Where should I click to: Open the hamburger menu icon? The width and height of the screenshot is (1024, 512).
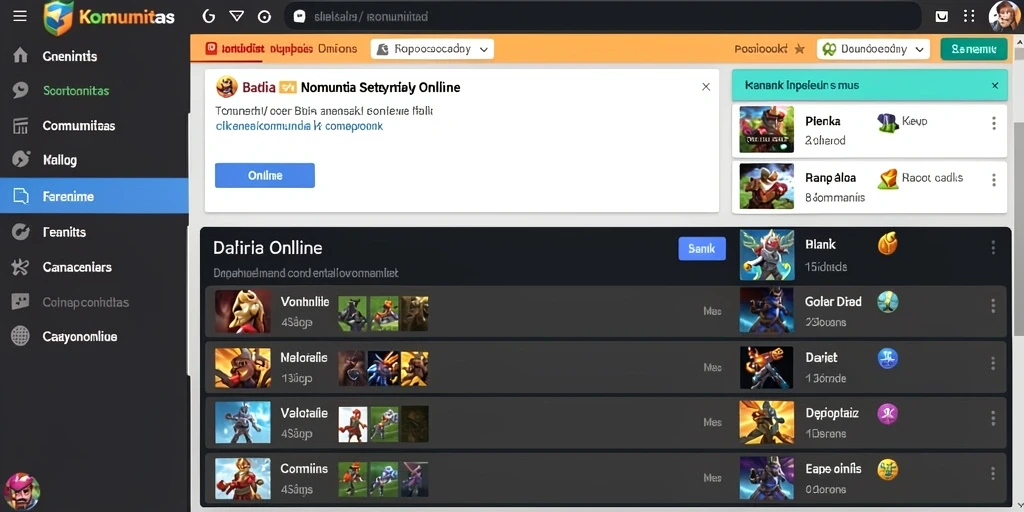pos(20,16)
